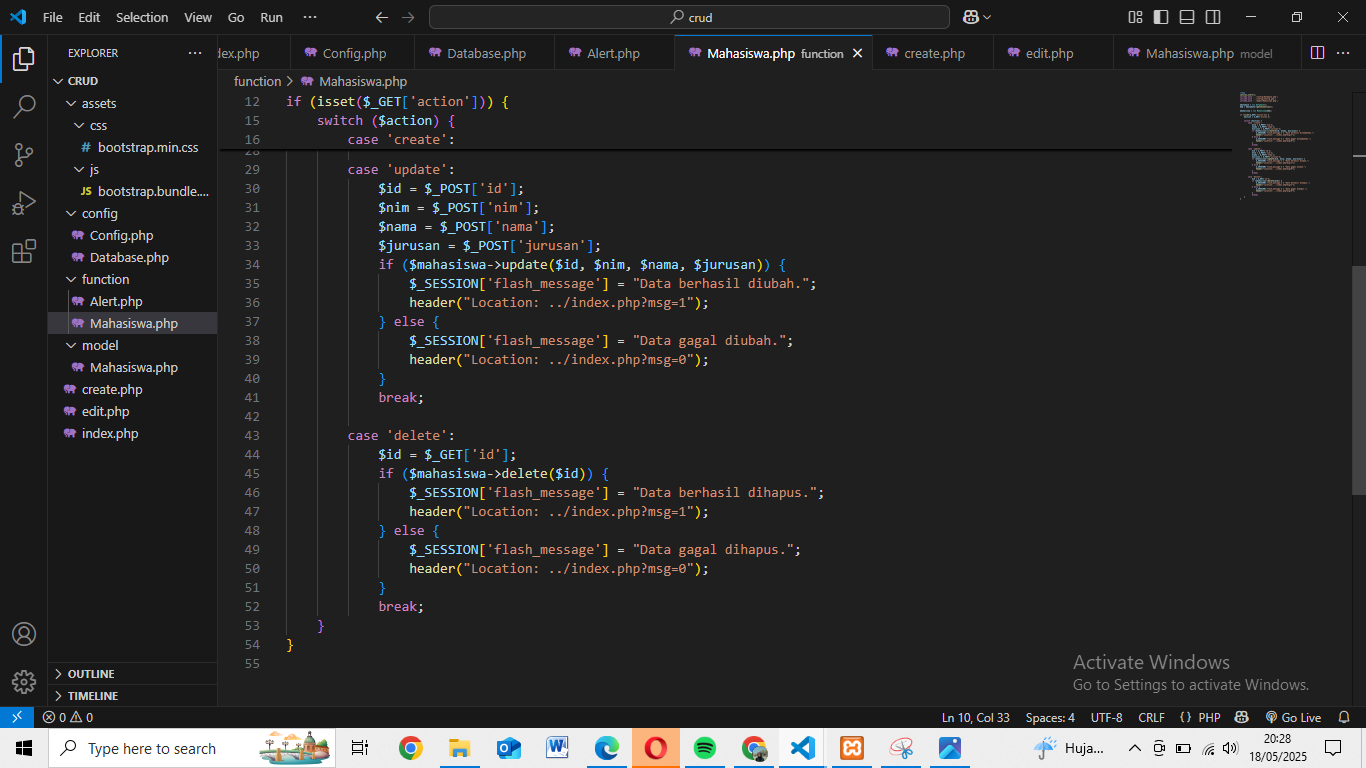Click the crud search box at the top
This screenshot has height=768, width=1366.
[688, 17]
